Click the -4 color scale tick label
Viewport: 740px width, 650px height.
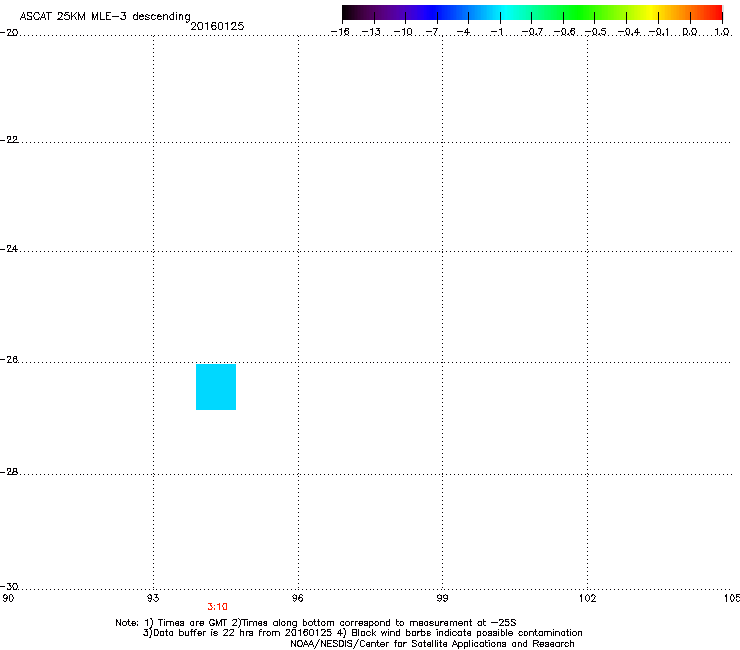click(463, 32)
